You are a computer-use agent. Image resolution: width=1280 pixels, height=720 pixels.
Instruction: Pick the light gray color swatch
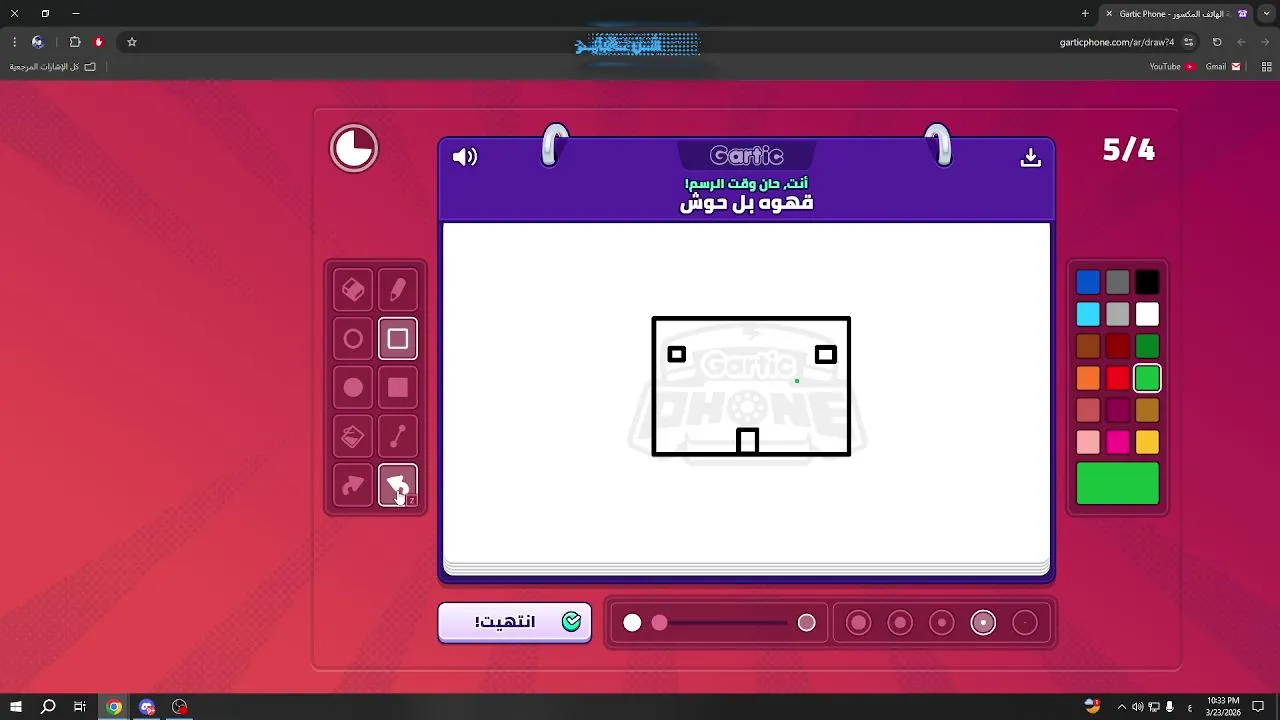coord(1118,315)
